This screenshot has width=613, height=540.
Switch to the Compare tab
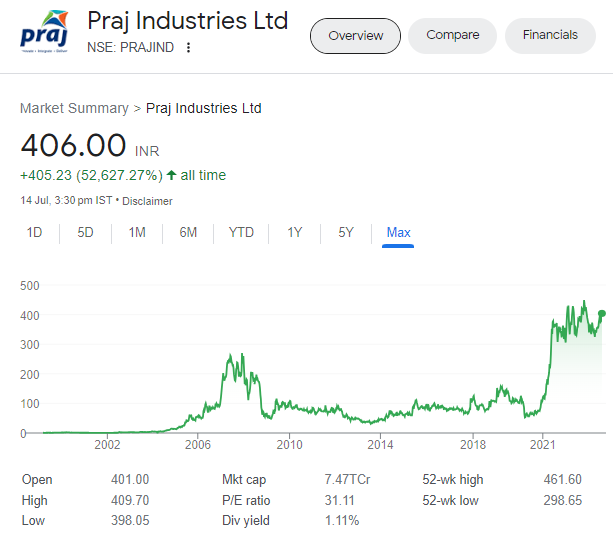[452, 35]
